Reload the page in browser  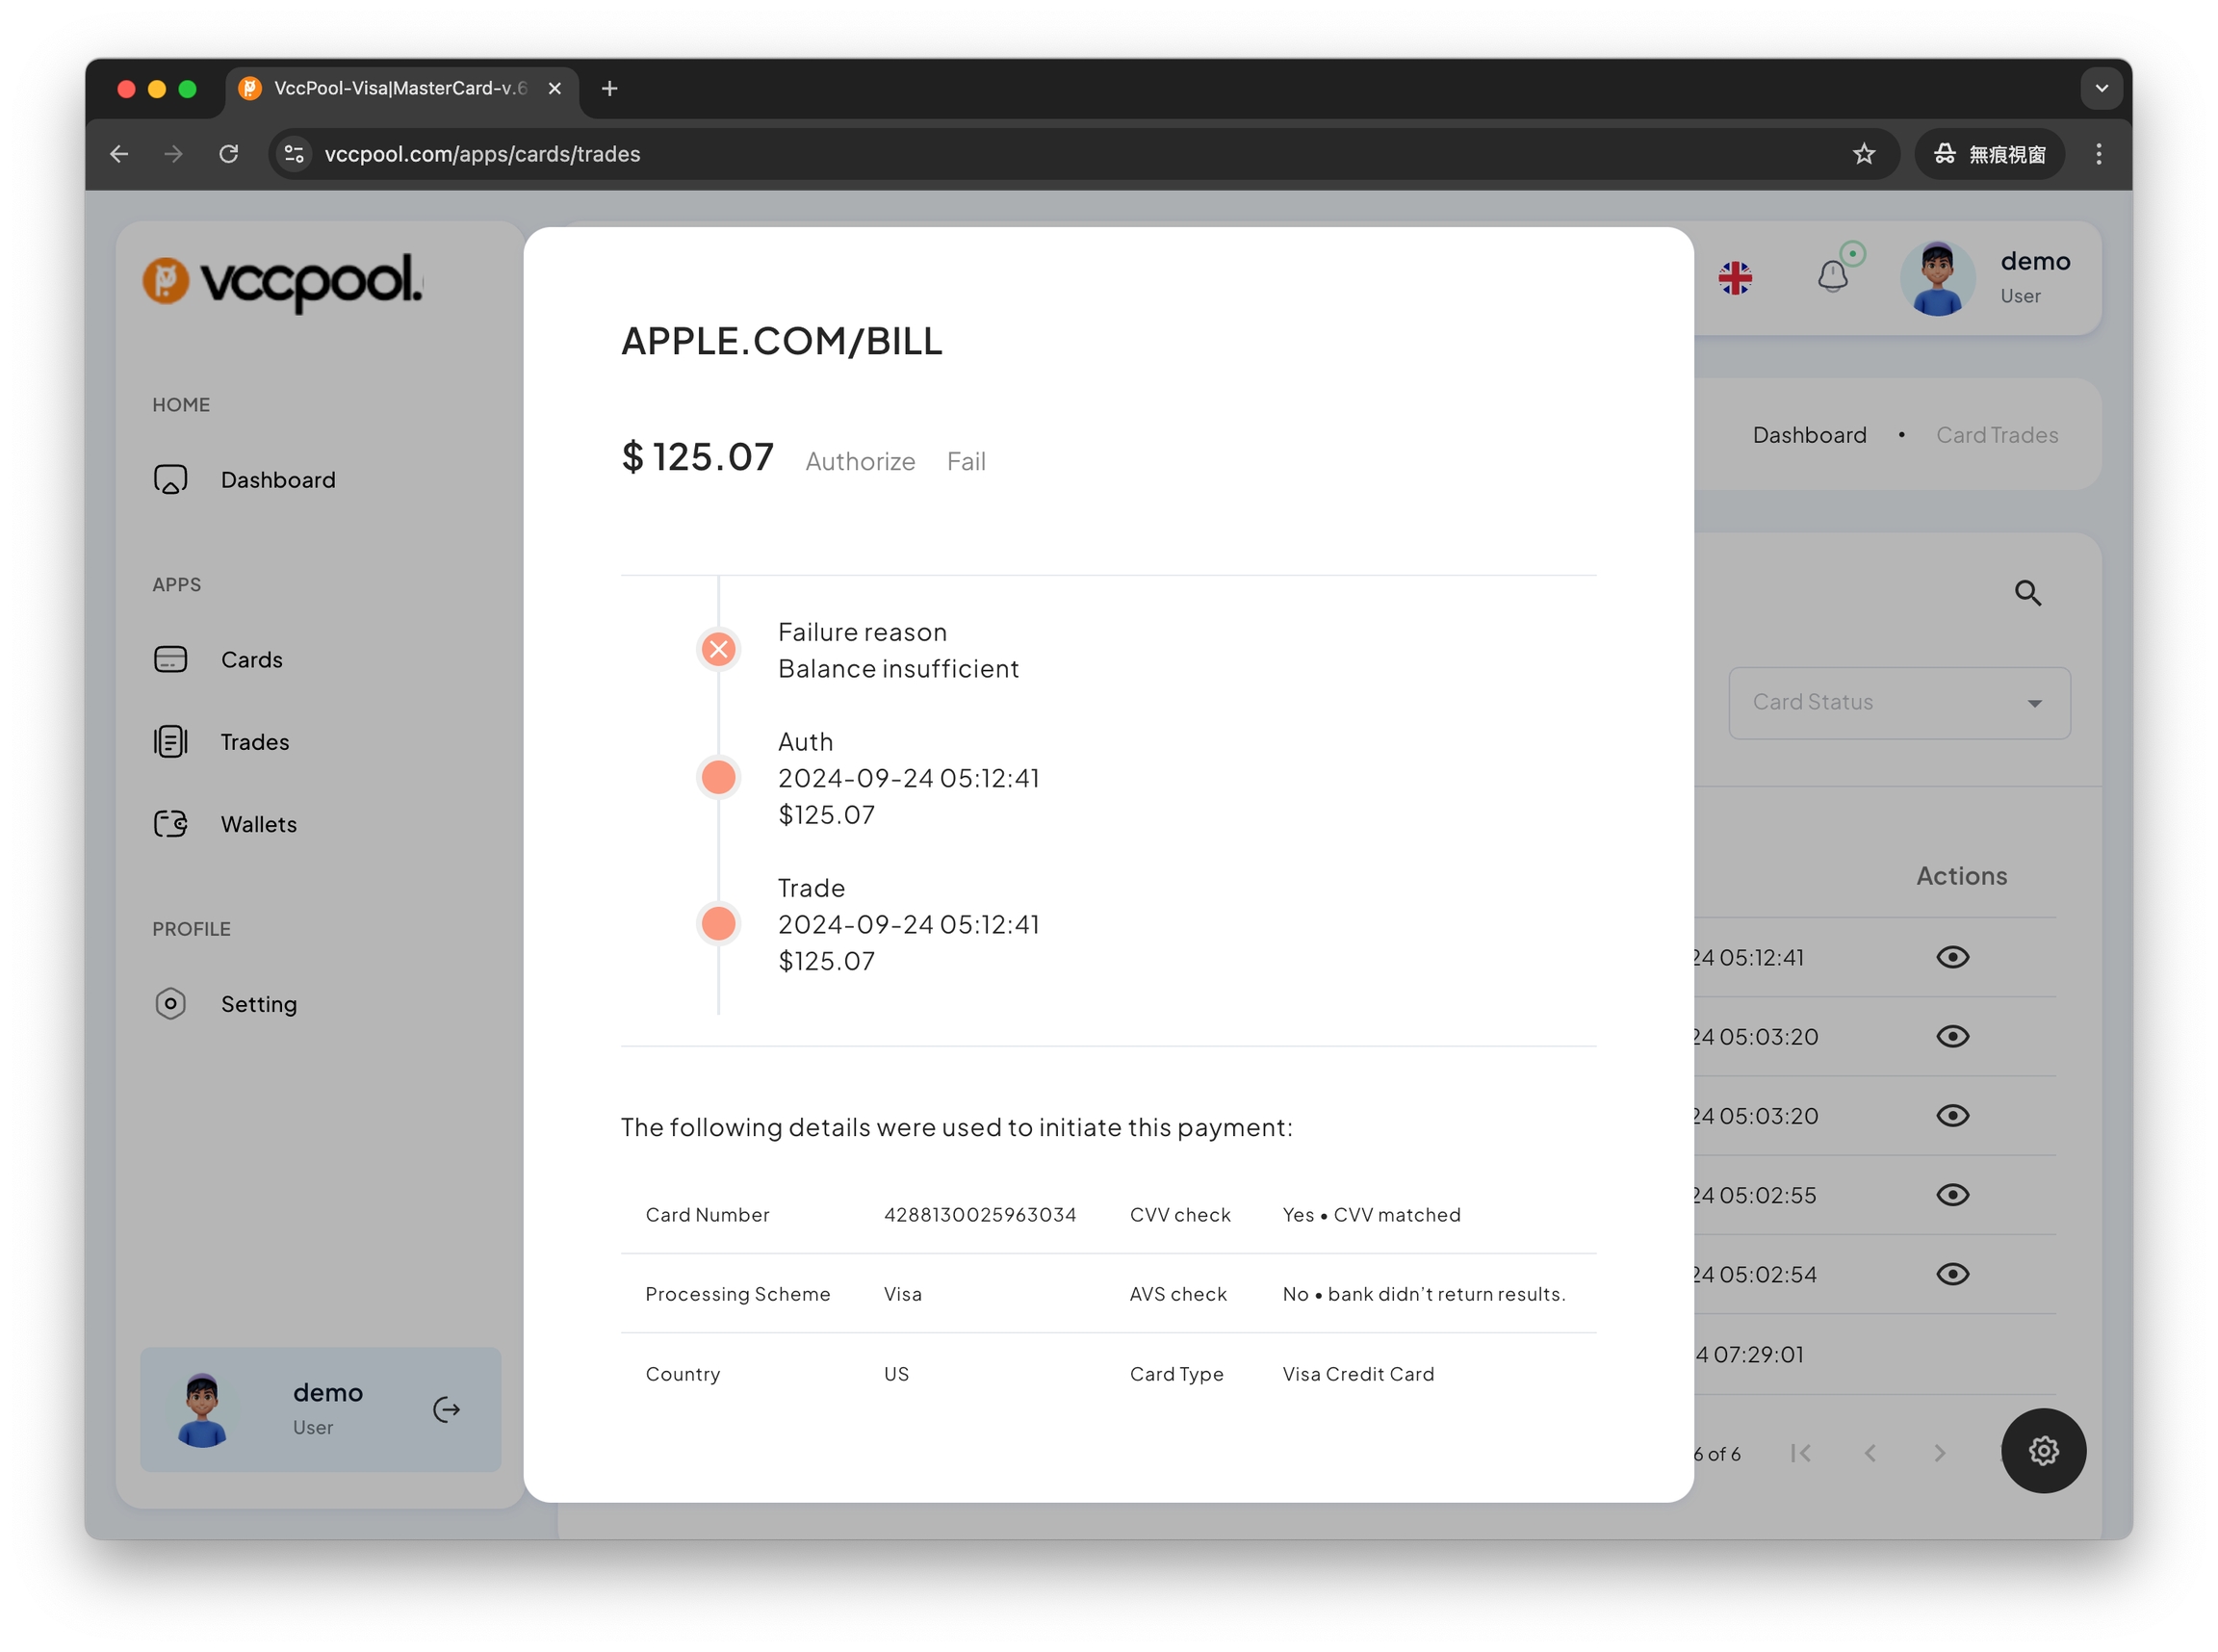coord(229,154)
